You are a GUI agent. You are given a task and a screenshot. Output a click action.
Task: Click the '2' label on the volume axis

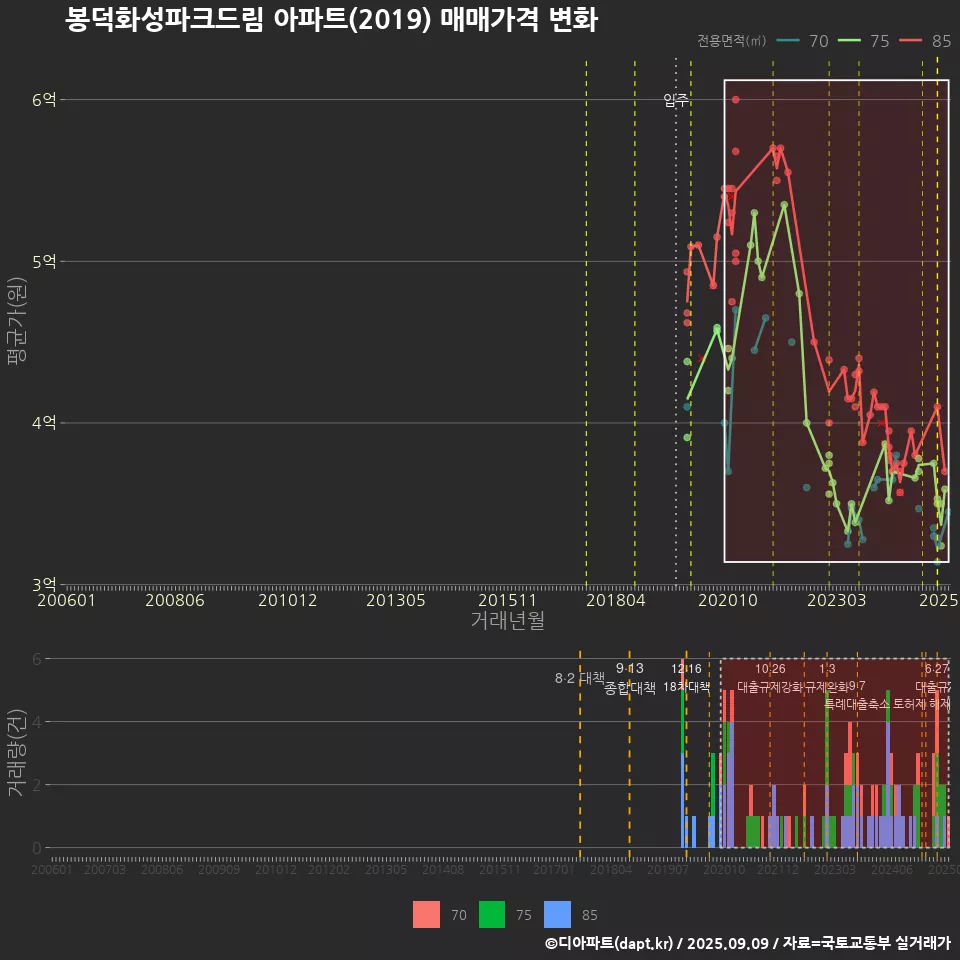37,785
